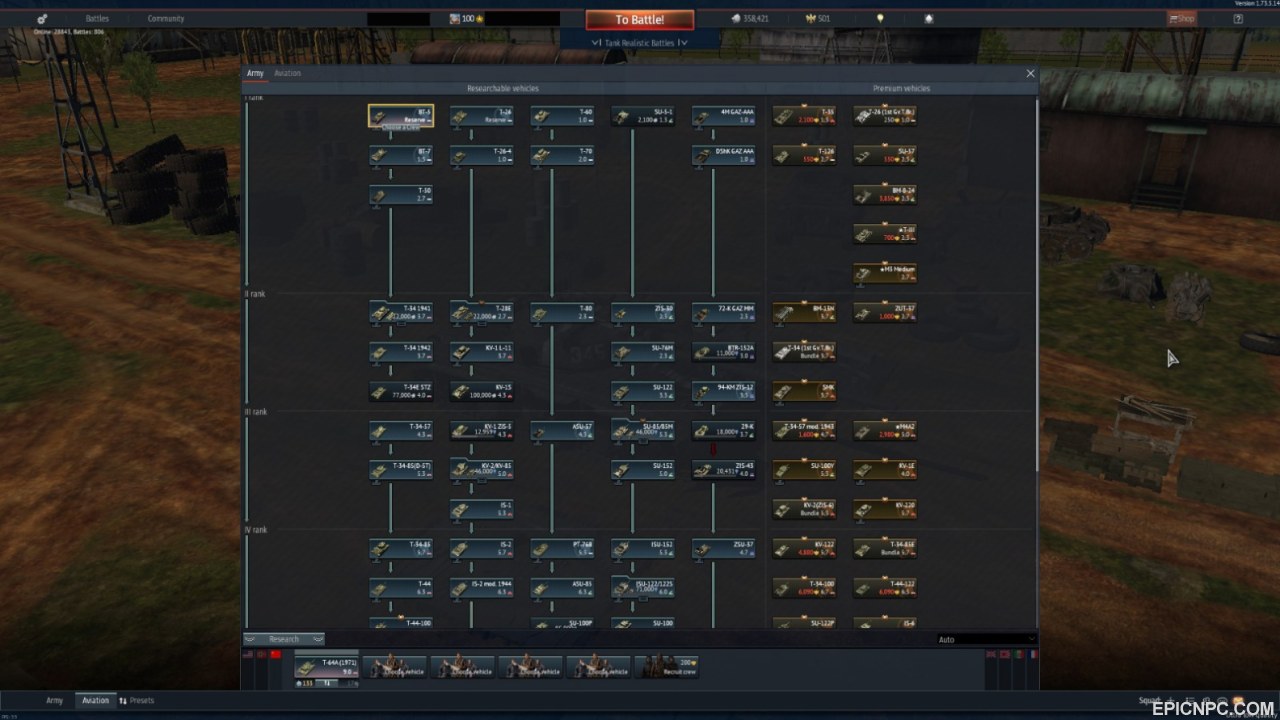Select the BT-7 tank card

401,155
